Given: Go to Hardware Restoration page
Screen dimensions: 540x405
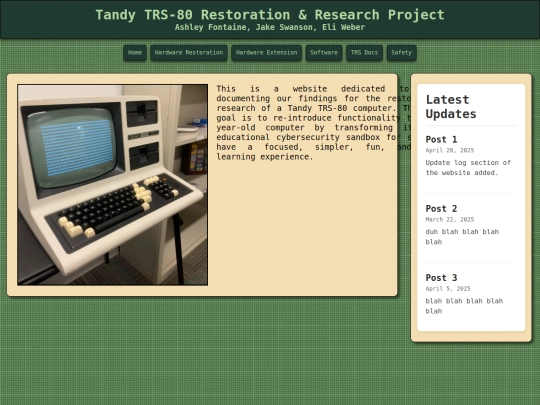Looking at the screenshot, I should click(189, 53).
